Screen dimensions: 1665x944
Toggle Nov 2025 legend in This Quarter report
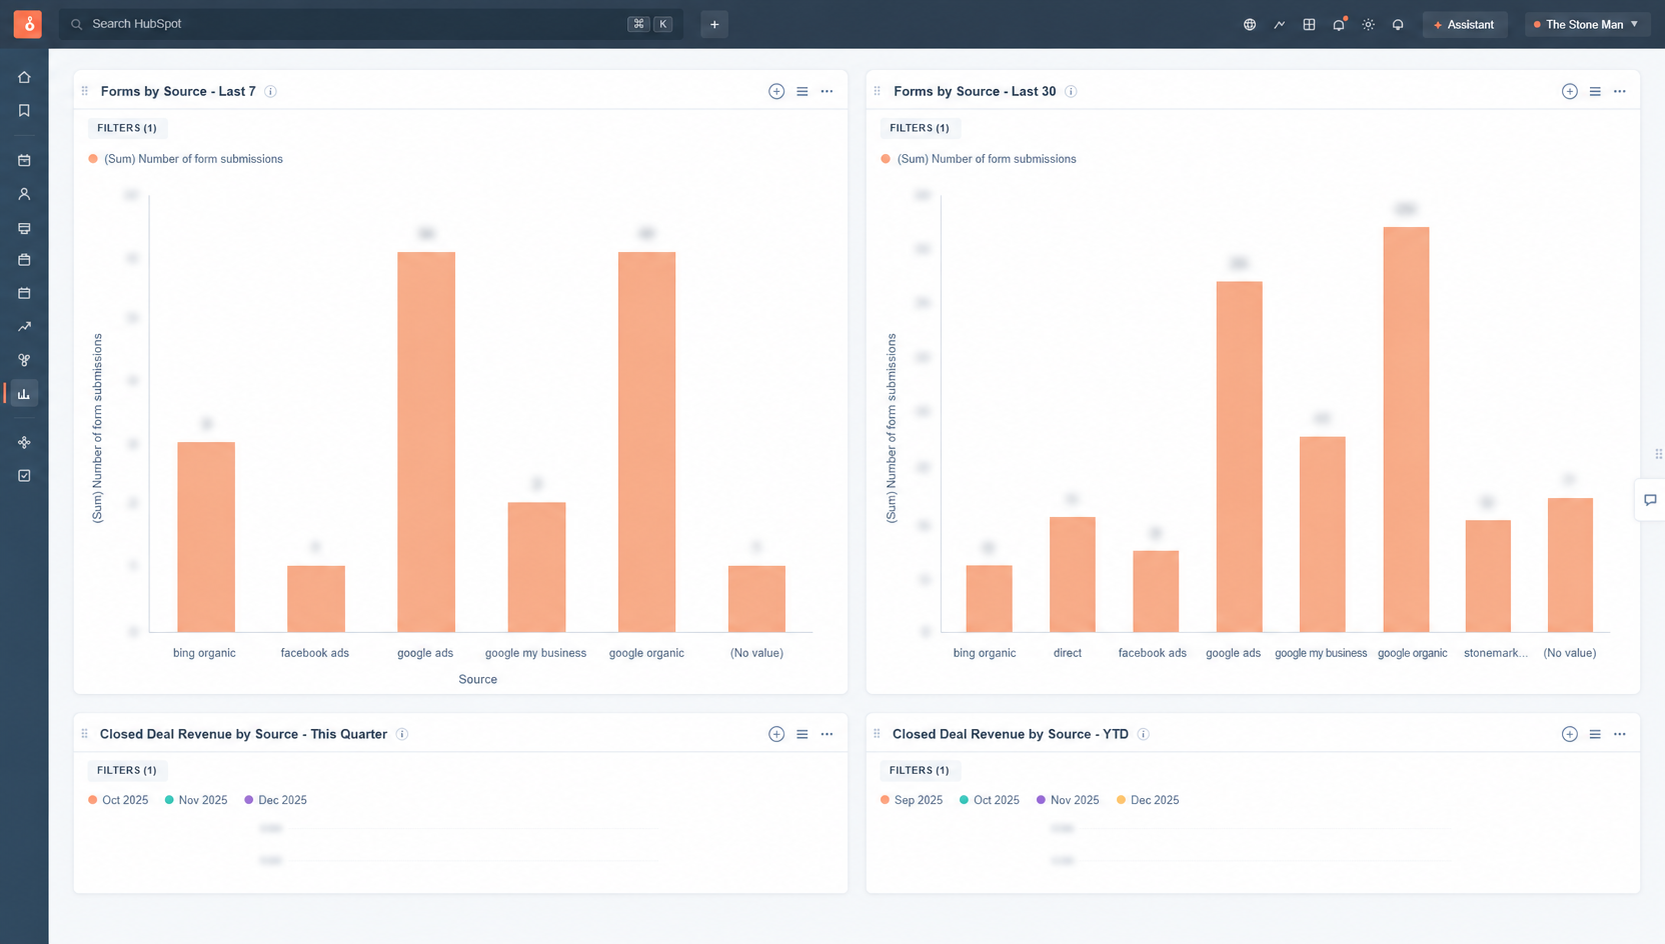(x=196, y=800)
